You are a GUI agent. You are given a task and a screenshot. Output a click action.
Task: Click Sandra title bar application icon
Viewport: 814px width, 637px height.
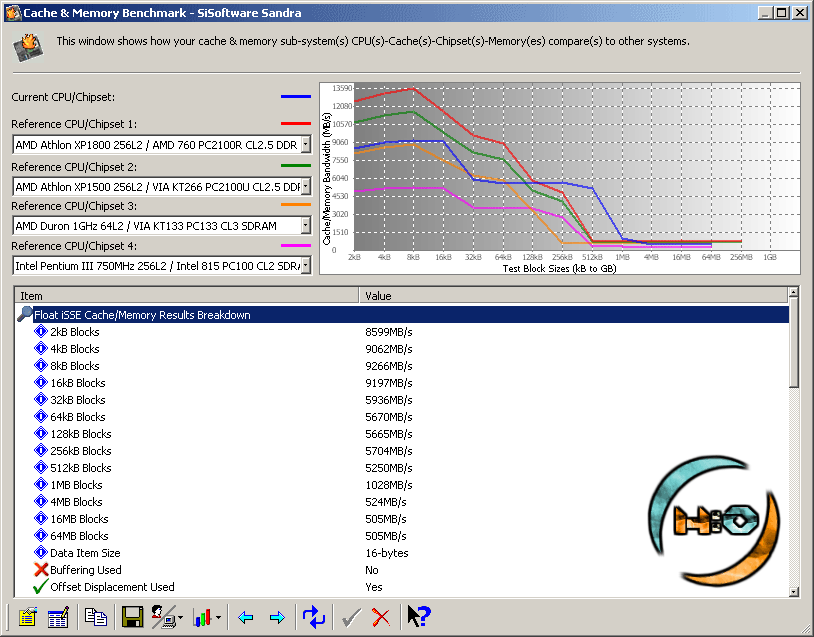12,13
